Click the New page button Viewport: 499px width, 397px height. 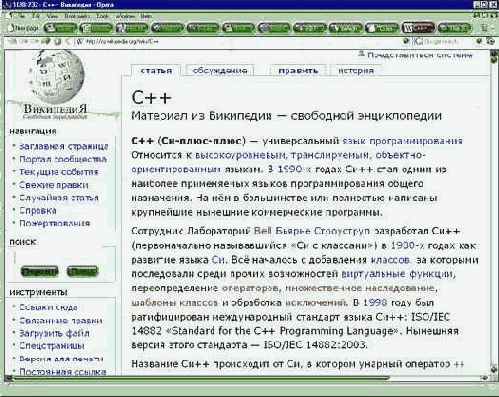24,28
